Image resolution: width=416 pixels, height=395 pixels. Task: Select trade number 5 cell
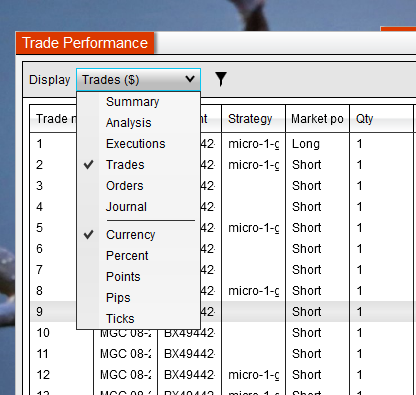pyautogui.click(x=39, y=228)
